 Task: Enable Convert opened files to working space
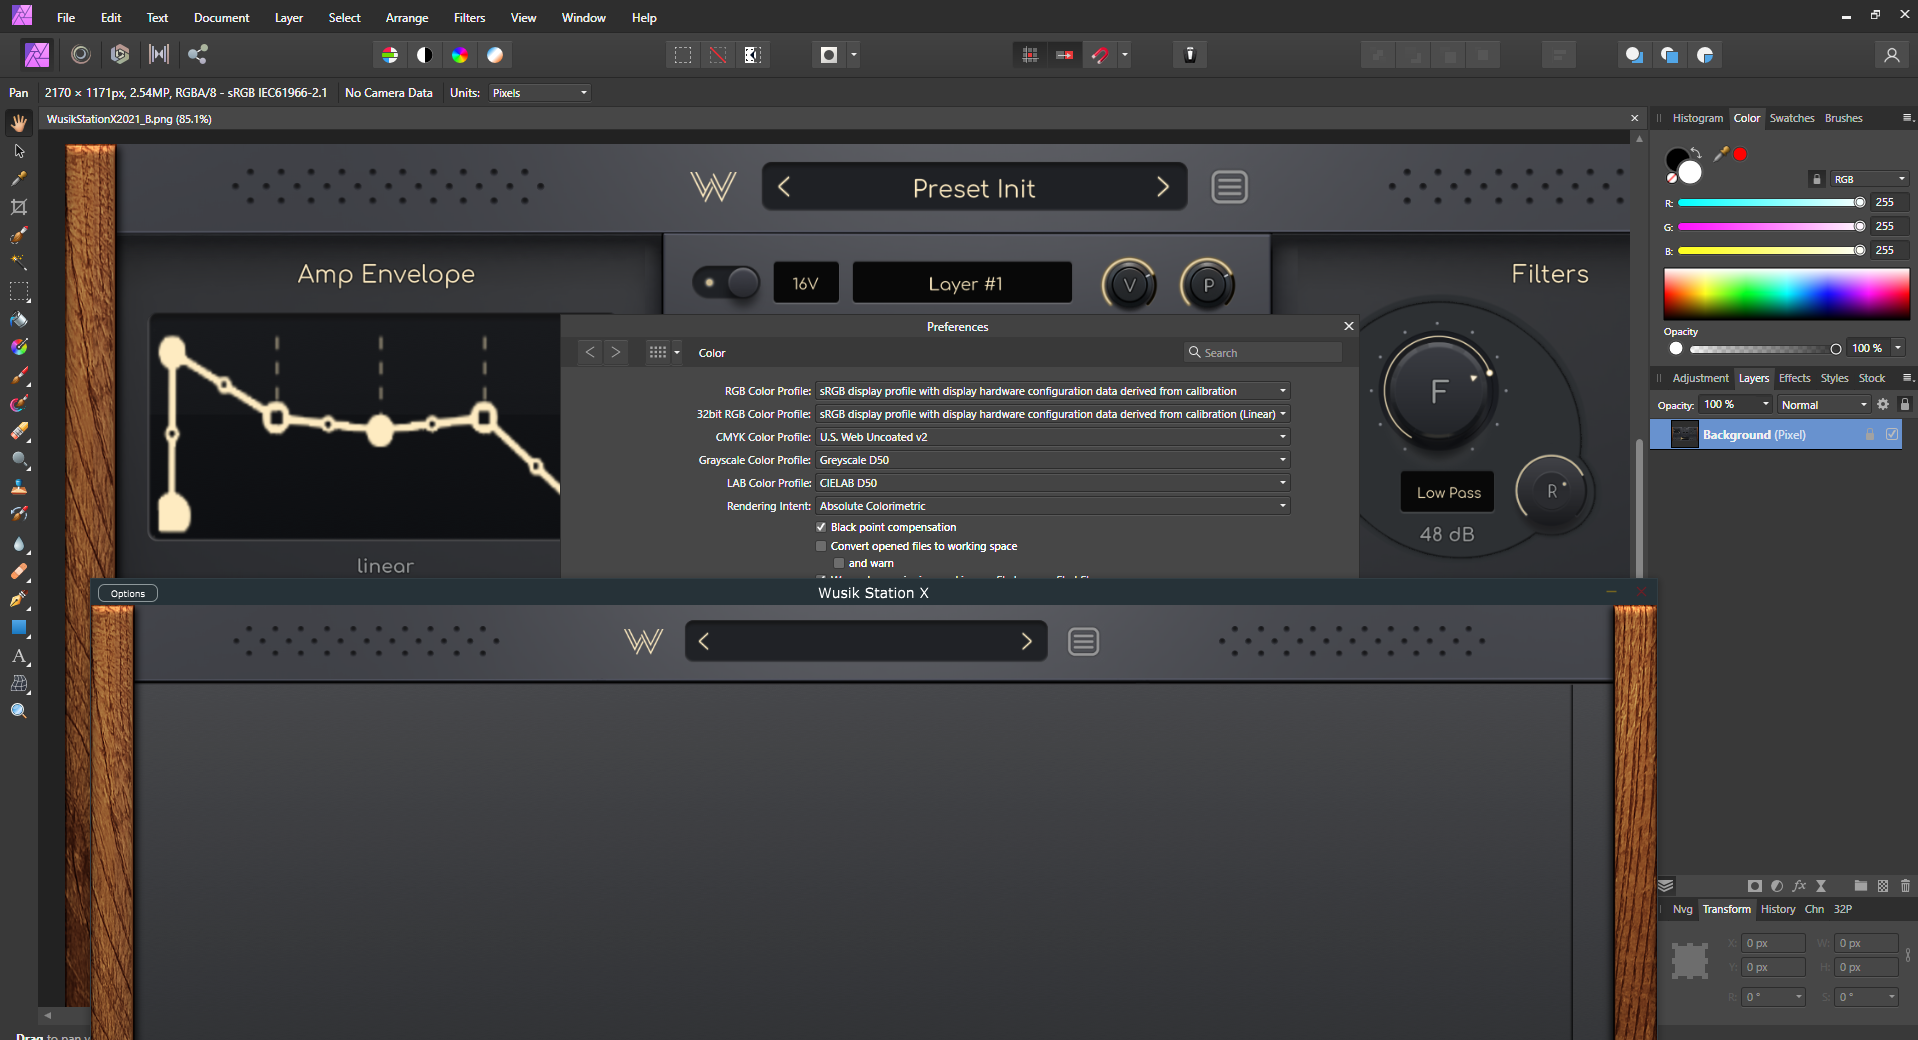click(x=821, y=546)
